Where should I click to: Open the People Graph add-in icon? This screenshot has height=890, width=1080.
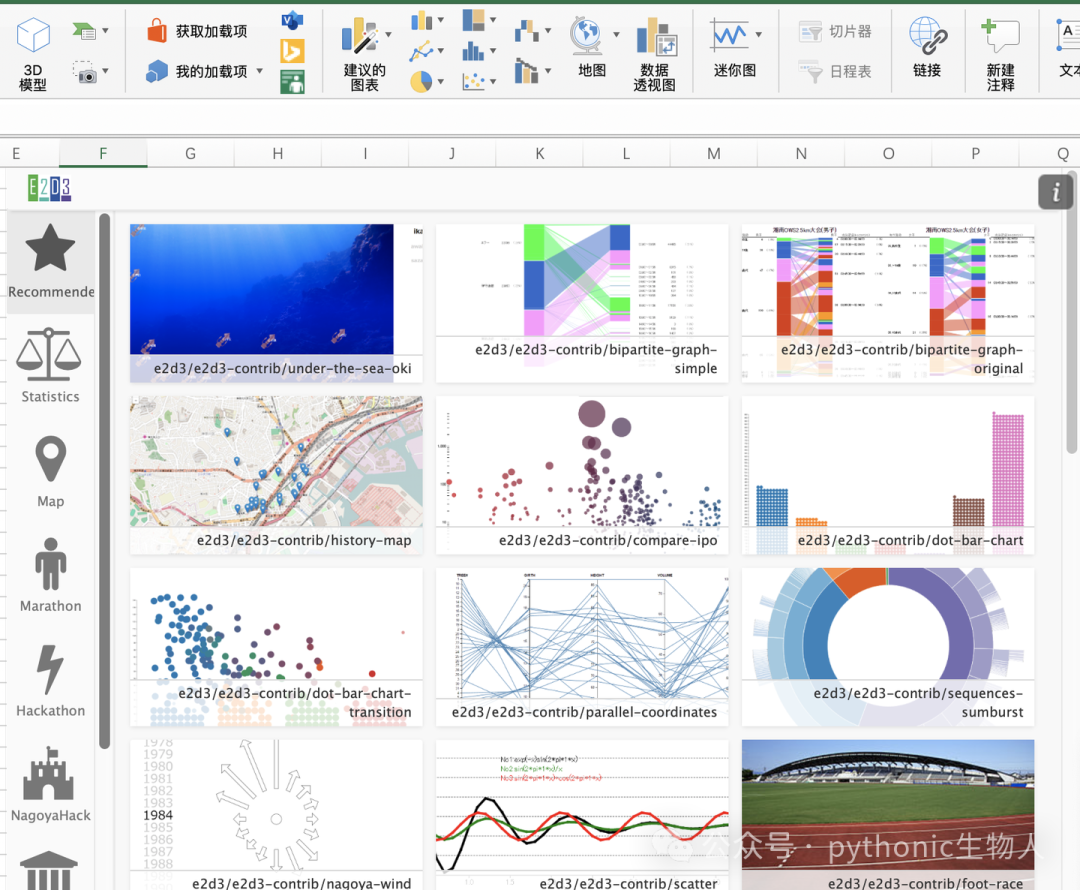pyautogui.click(x=292, y=83)
